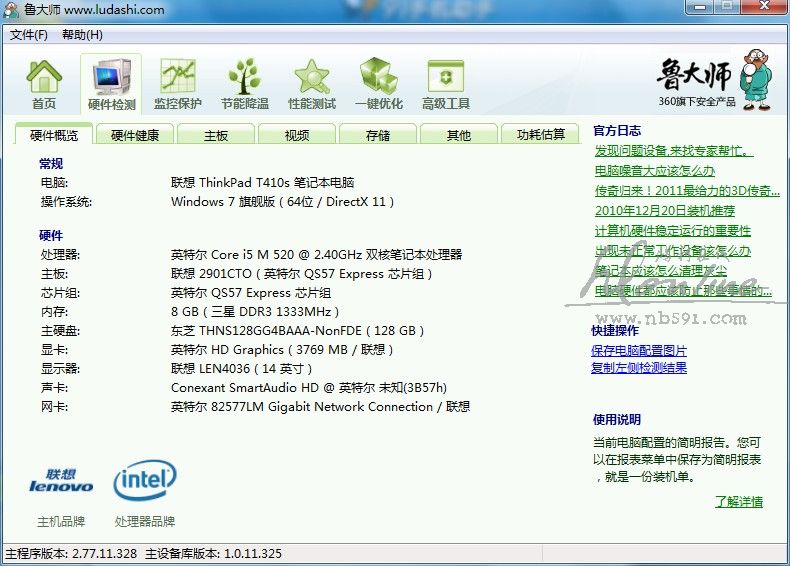Click the 使用说明 heading

click(x=617, y=419)
